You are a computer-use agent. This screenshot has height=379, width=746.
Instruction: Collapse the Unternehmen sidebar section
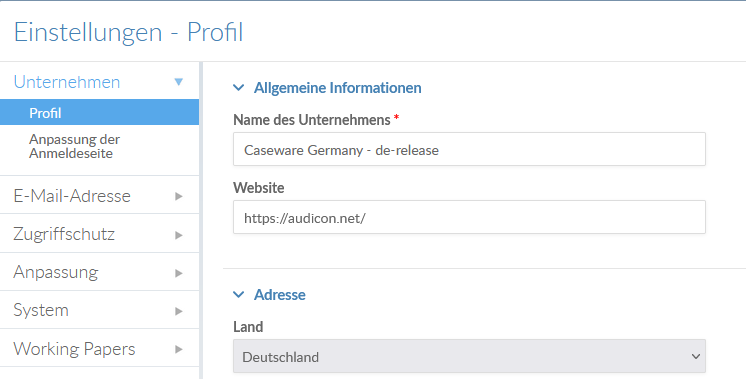(178, 82)
